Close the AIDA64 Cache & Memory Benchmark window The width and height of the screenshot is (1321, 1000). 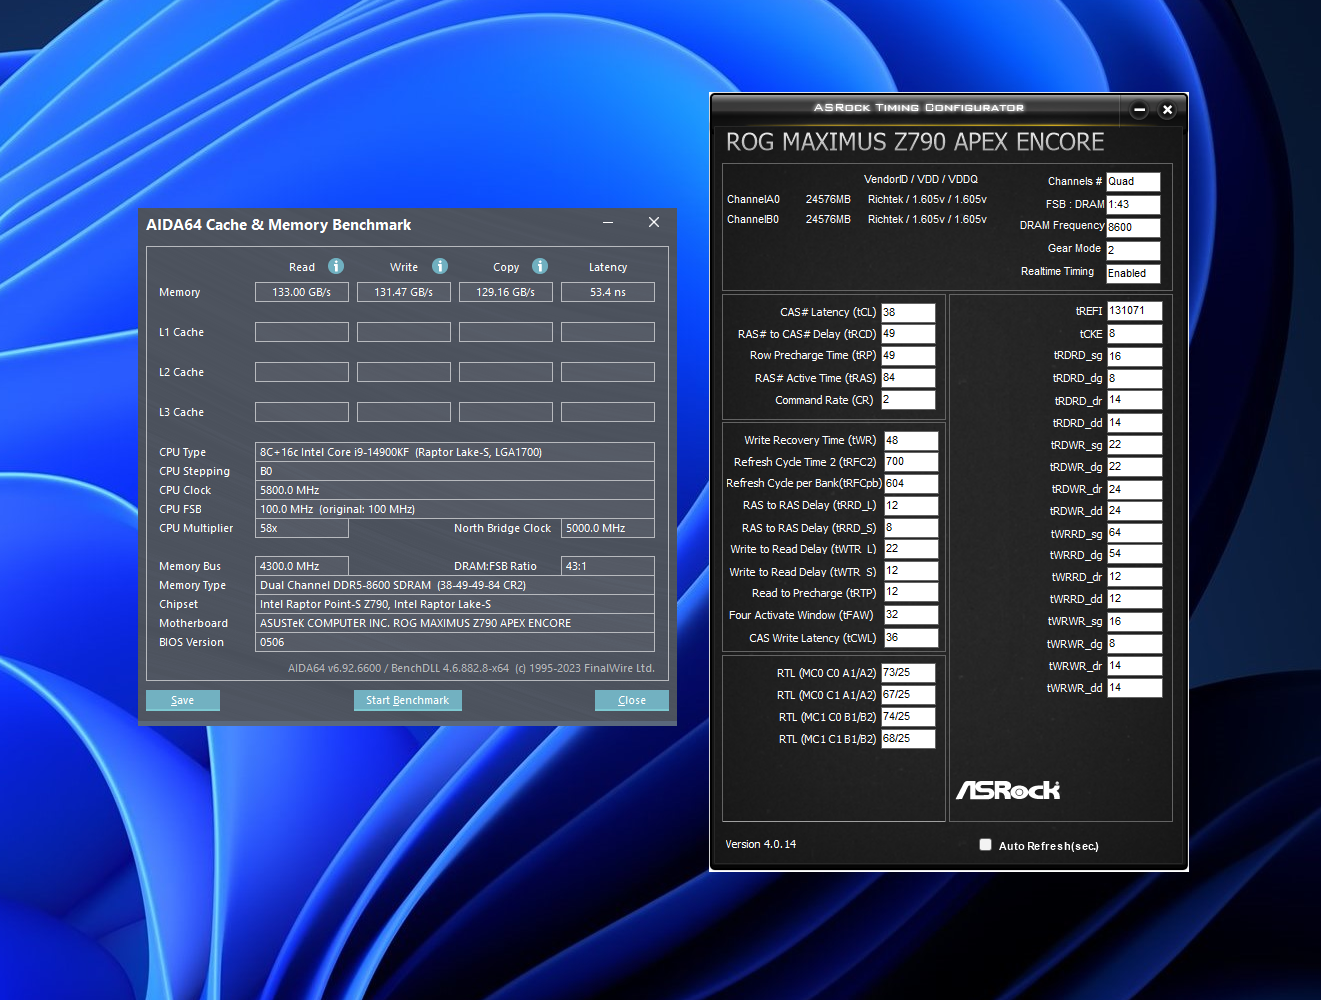click(654, 223)
